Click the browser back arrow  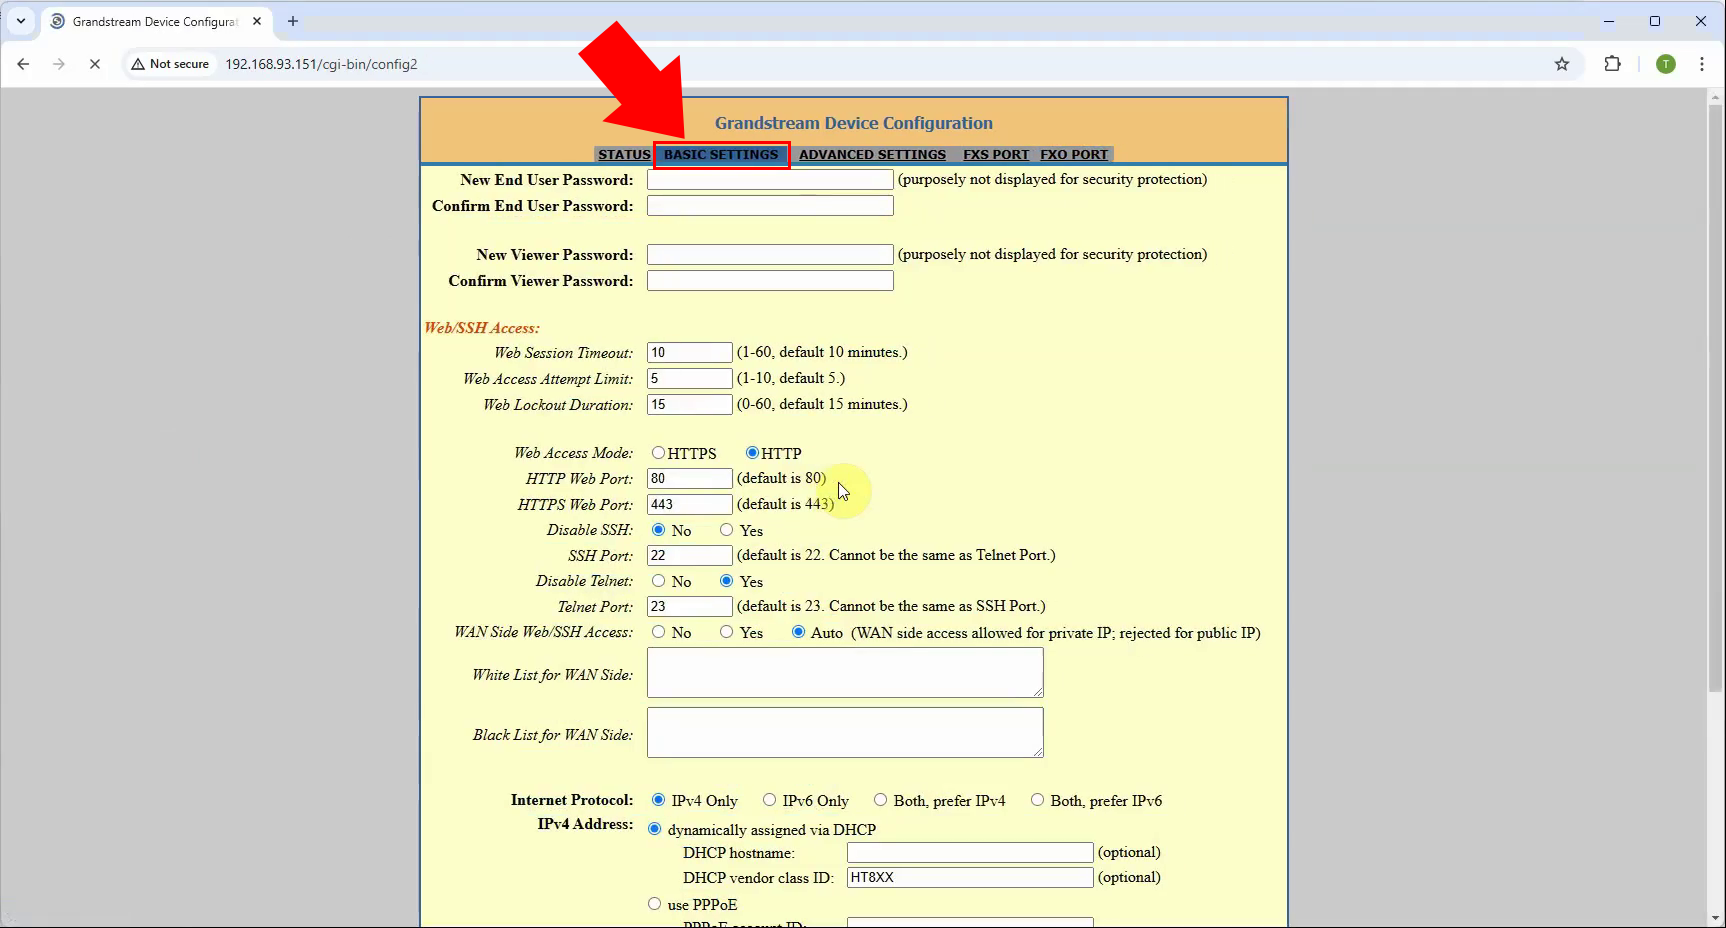(23, 64)
